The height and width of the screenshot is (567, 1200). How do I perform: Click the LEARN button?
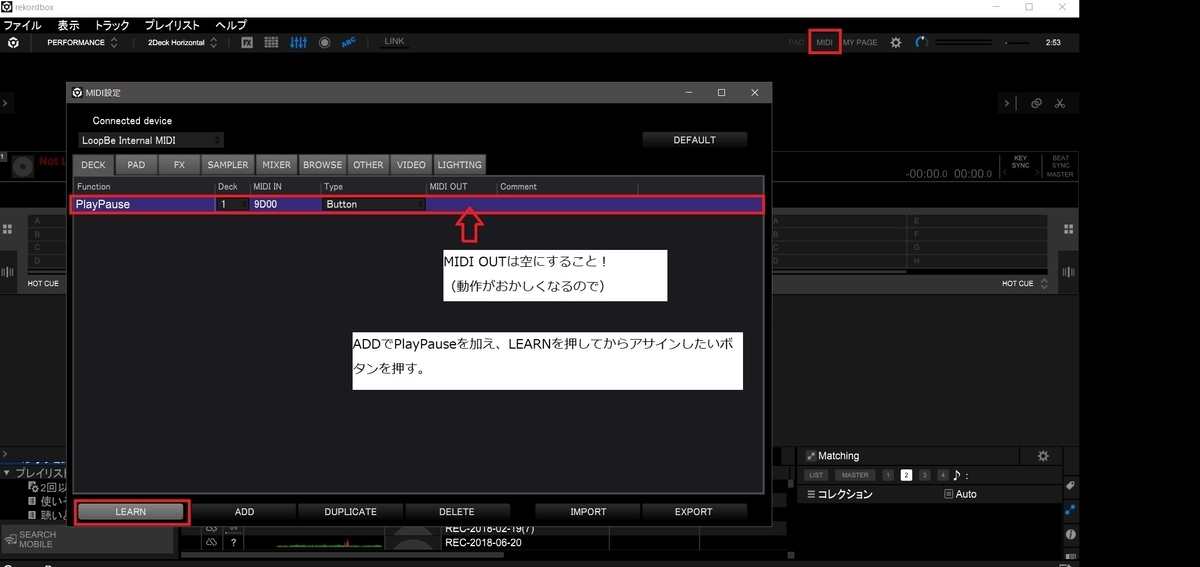[x=131, y=512]
